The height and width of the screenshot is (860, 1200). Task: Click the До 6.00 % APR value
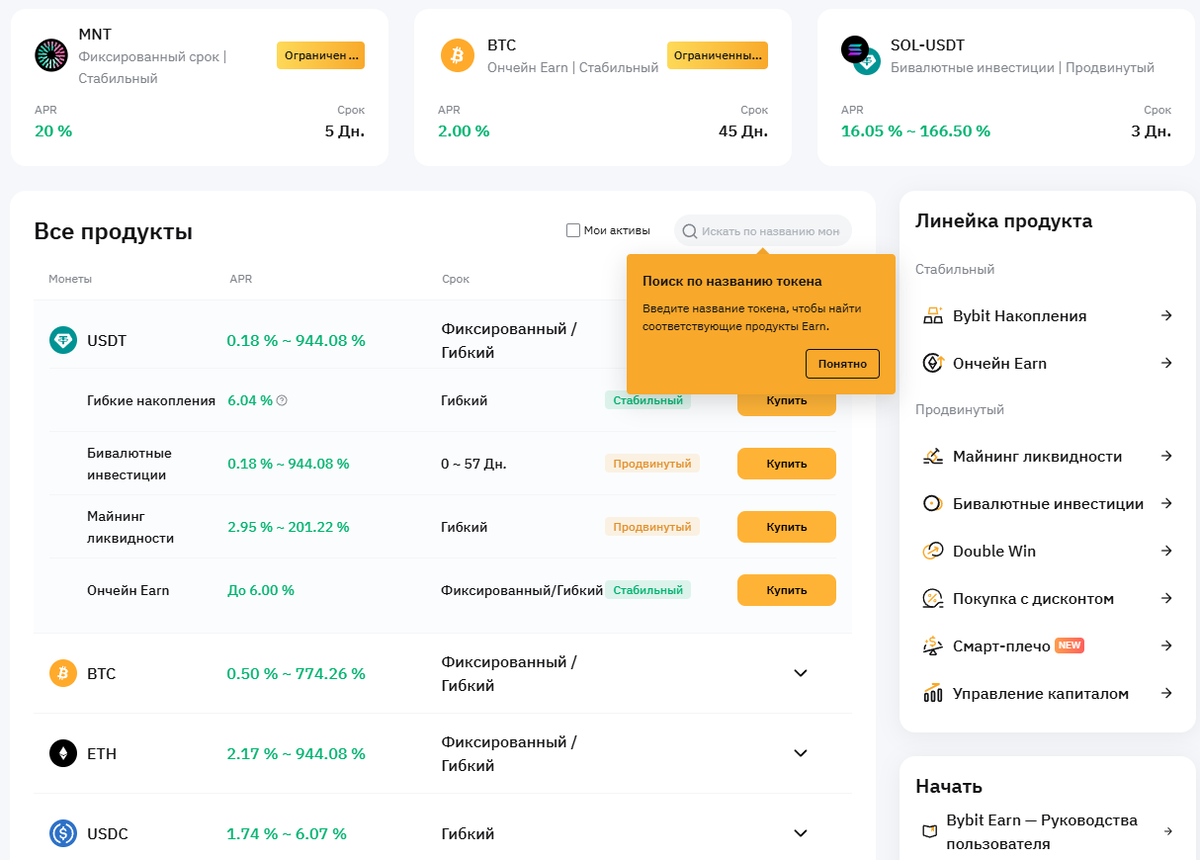coord(261,590)
